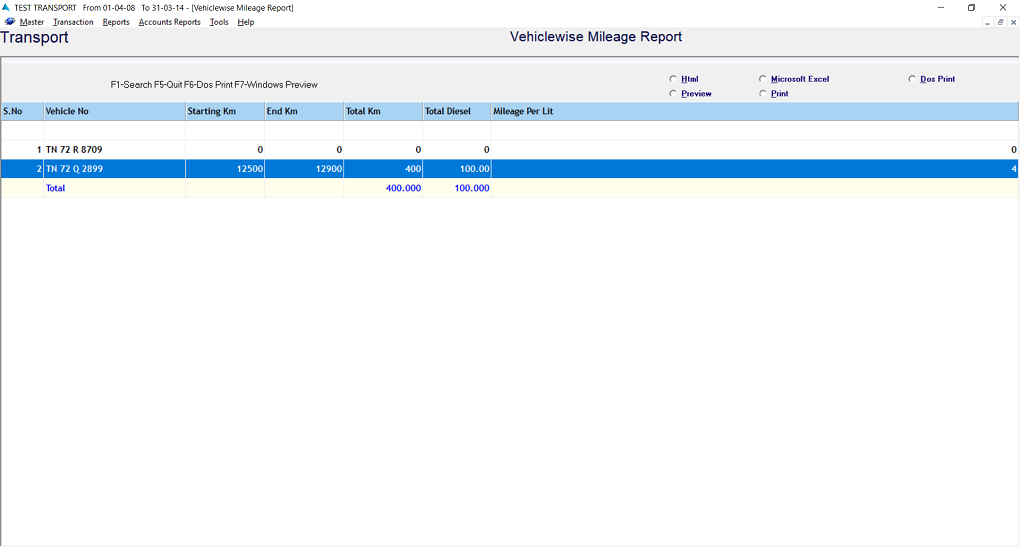Open the Master menu

tap(32, 22)
